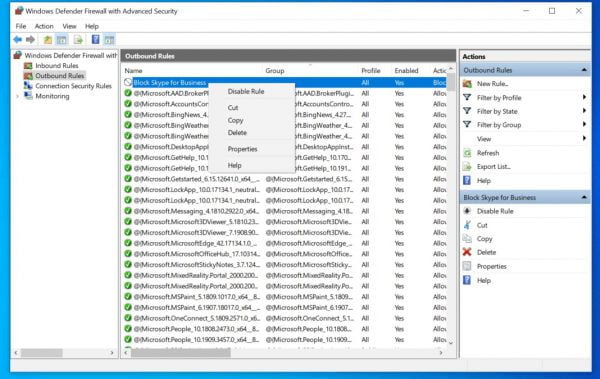Select Monitoring node in the tree
This screenshot has width=600, height=379.
(x=52, y=96)
